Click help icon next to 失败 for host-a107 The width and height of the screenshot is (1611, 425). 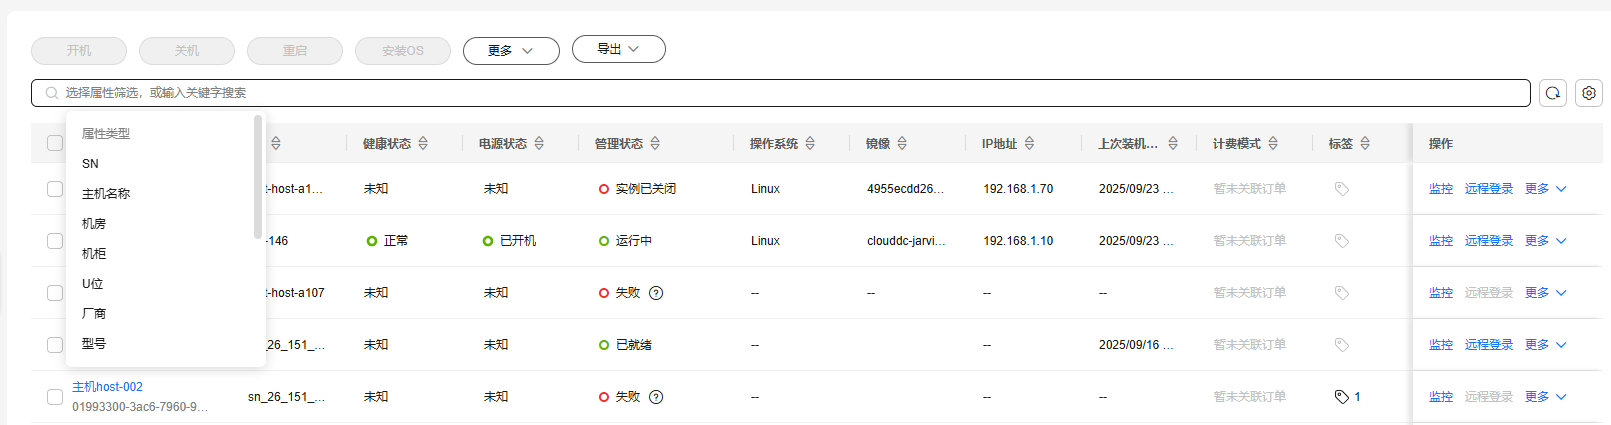pos(656,293)
